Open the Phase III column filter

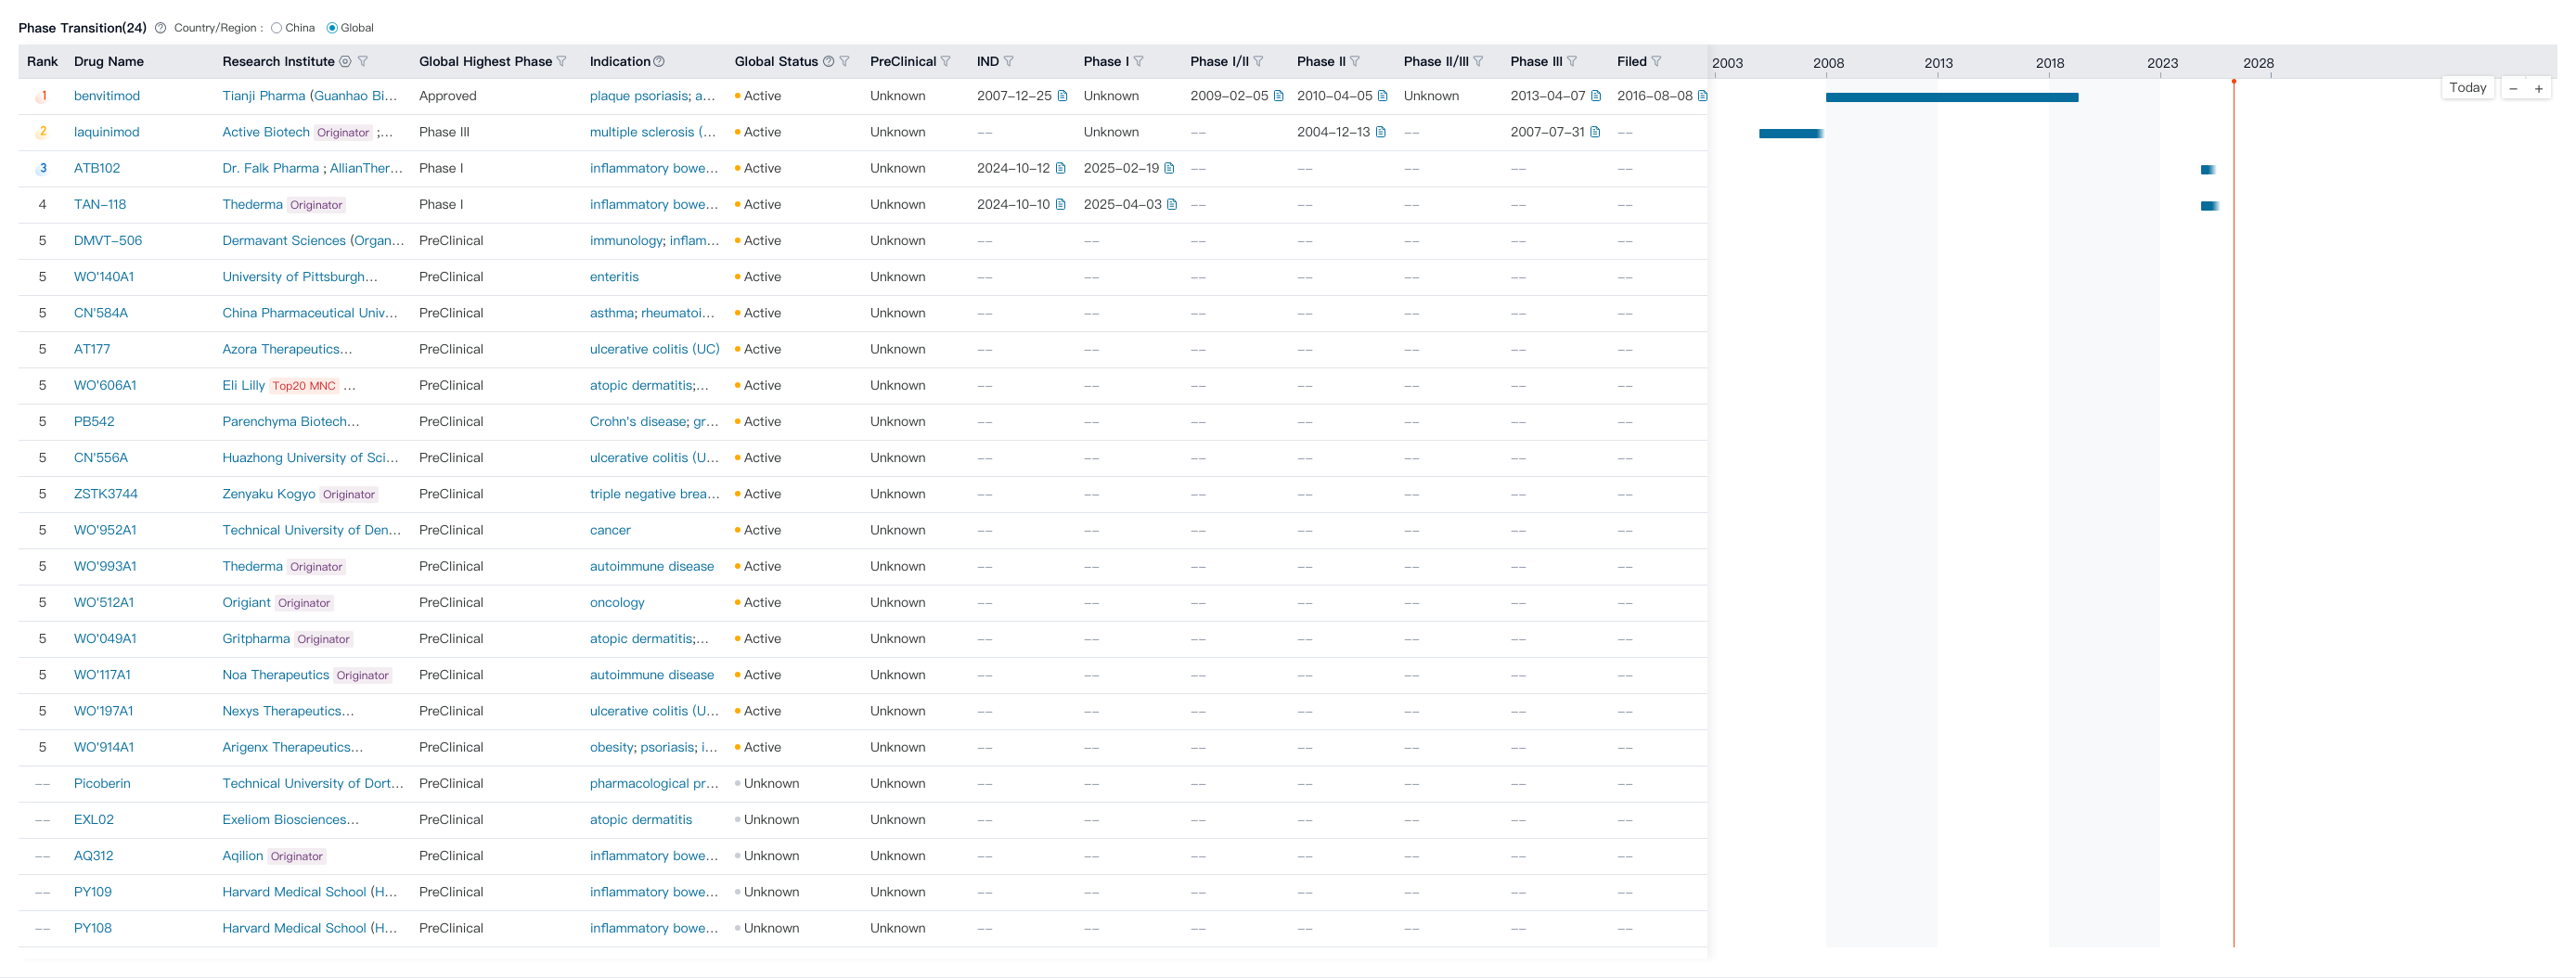point(1572,62)
